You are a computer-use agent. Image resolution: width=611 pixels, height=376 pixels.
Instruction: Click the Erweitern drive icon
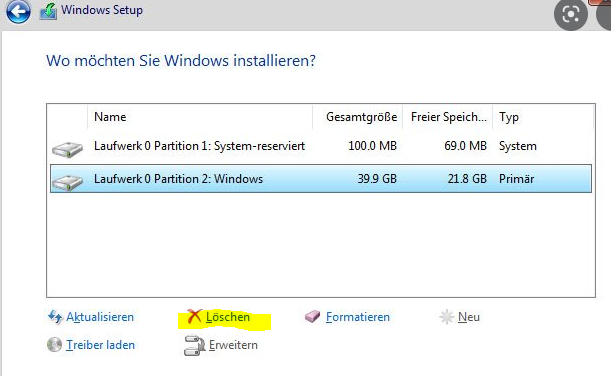tap(194, 345)
